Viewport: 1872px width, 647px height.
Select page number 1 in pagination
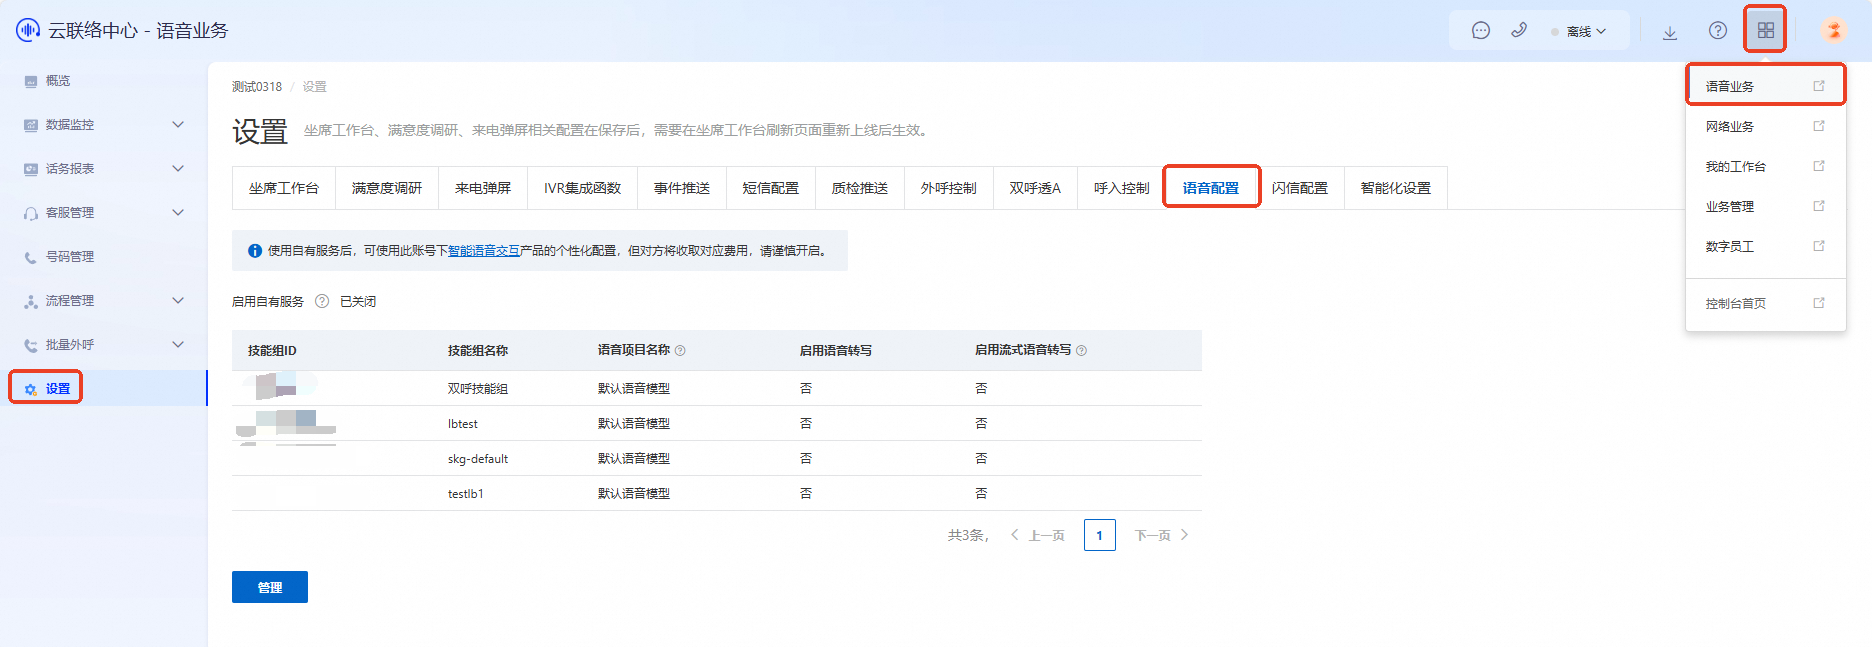(x=1100, y=535)
